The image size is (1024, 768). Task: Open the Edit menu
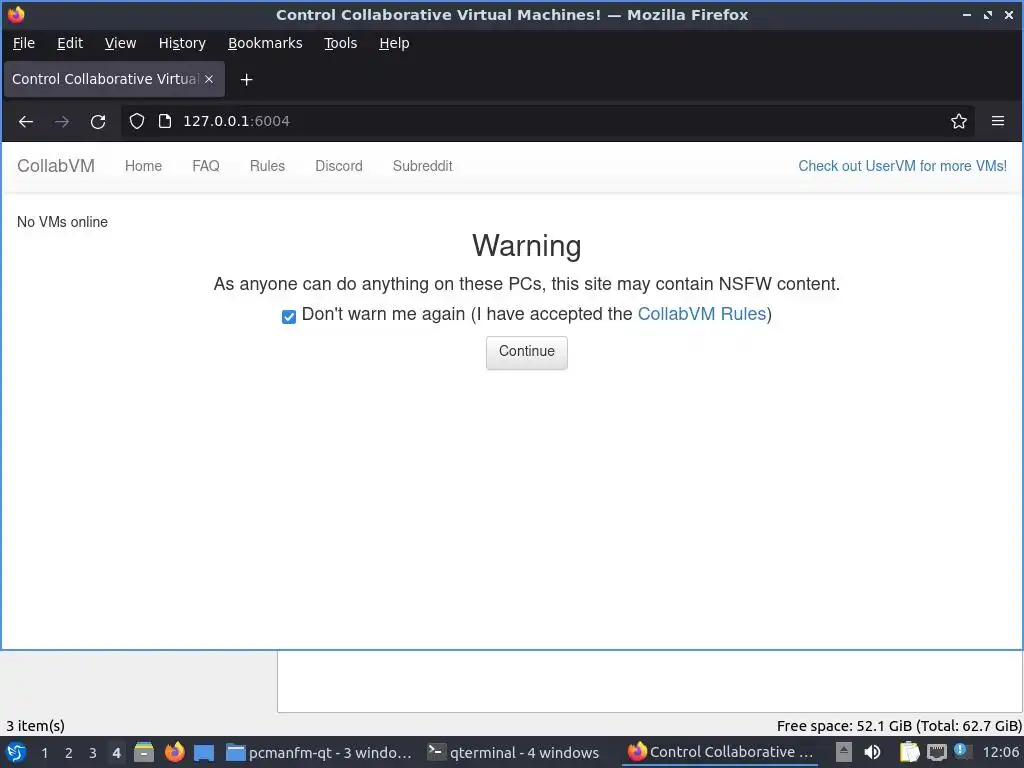(70, 43)
